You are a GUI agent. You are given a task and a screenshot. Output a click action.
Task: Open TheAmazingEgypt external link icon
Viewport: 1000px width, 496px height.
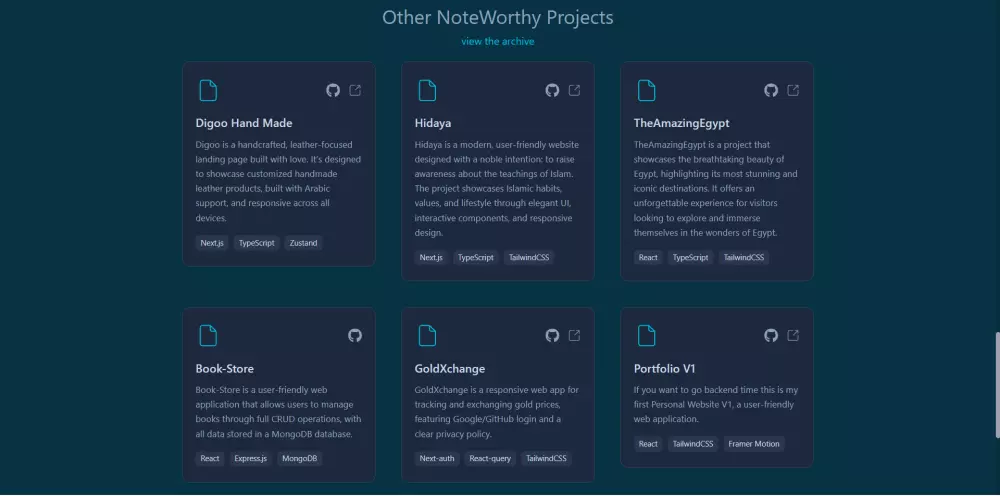point(794,91)
